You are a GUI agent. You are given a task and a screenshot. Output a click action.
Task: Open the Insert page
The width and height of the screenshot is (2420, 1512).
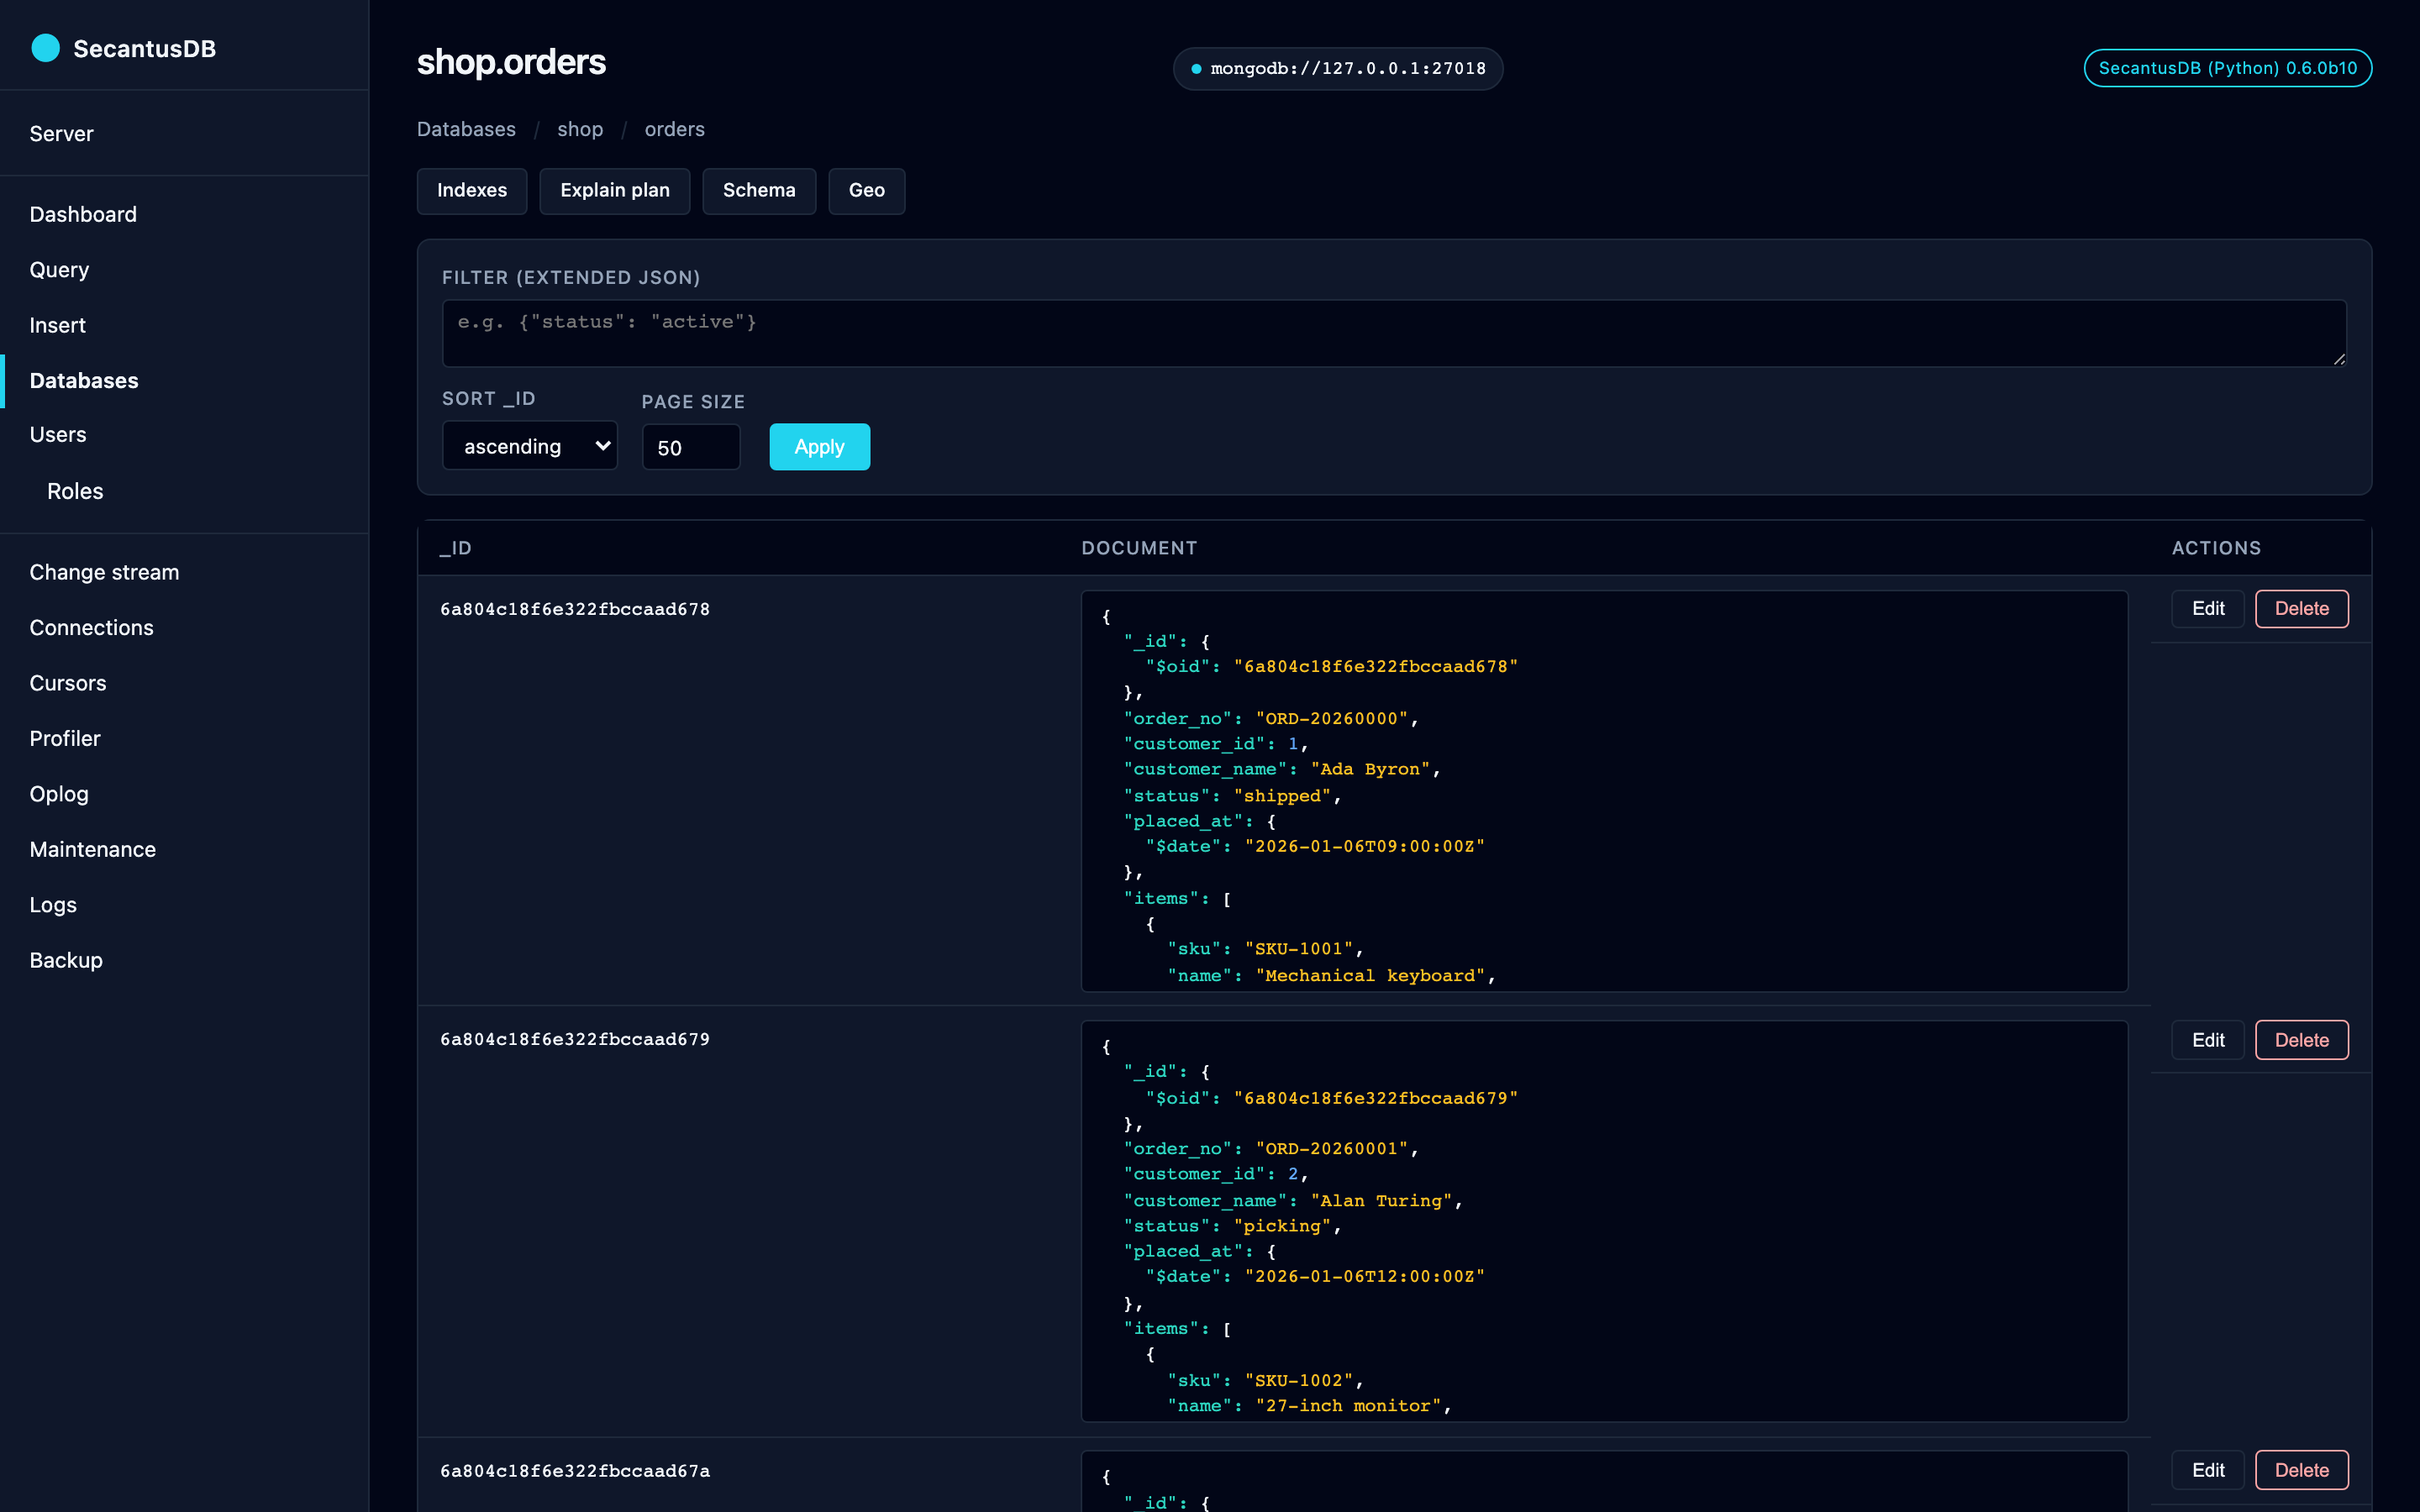pos(57,325)
